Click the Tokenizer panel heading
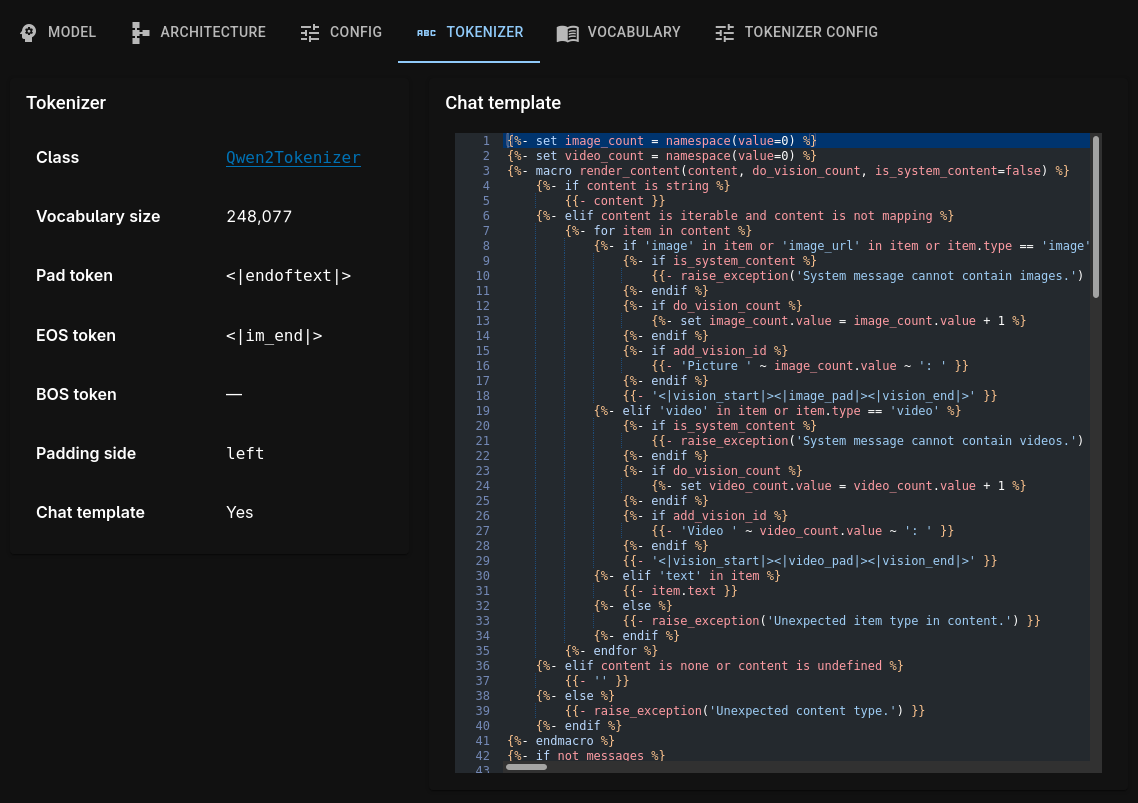This screenshot has height=803, width=1138. 66,103
